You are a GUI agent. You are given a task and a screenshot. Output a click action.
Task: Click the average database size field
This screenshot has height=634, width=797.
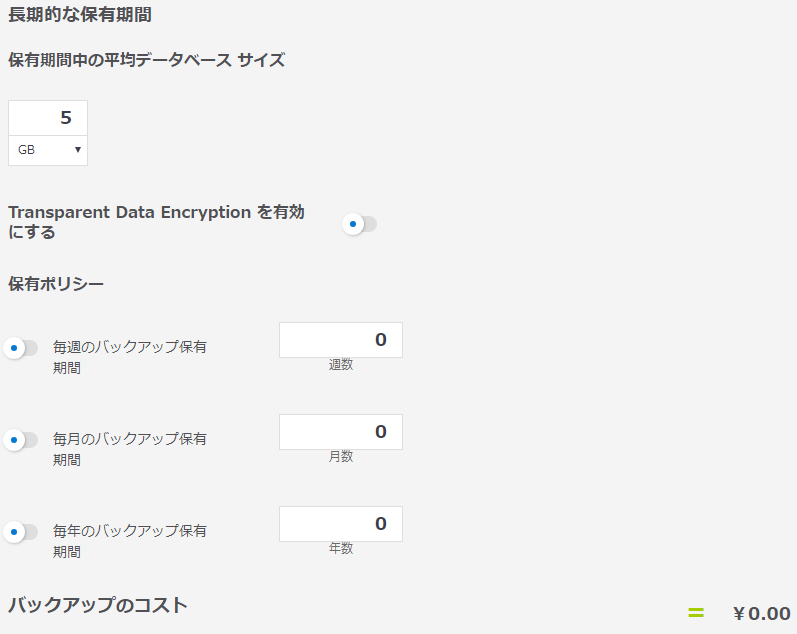[48, 118]
